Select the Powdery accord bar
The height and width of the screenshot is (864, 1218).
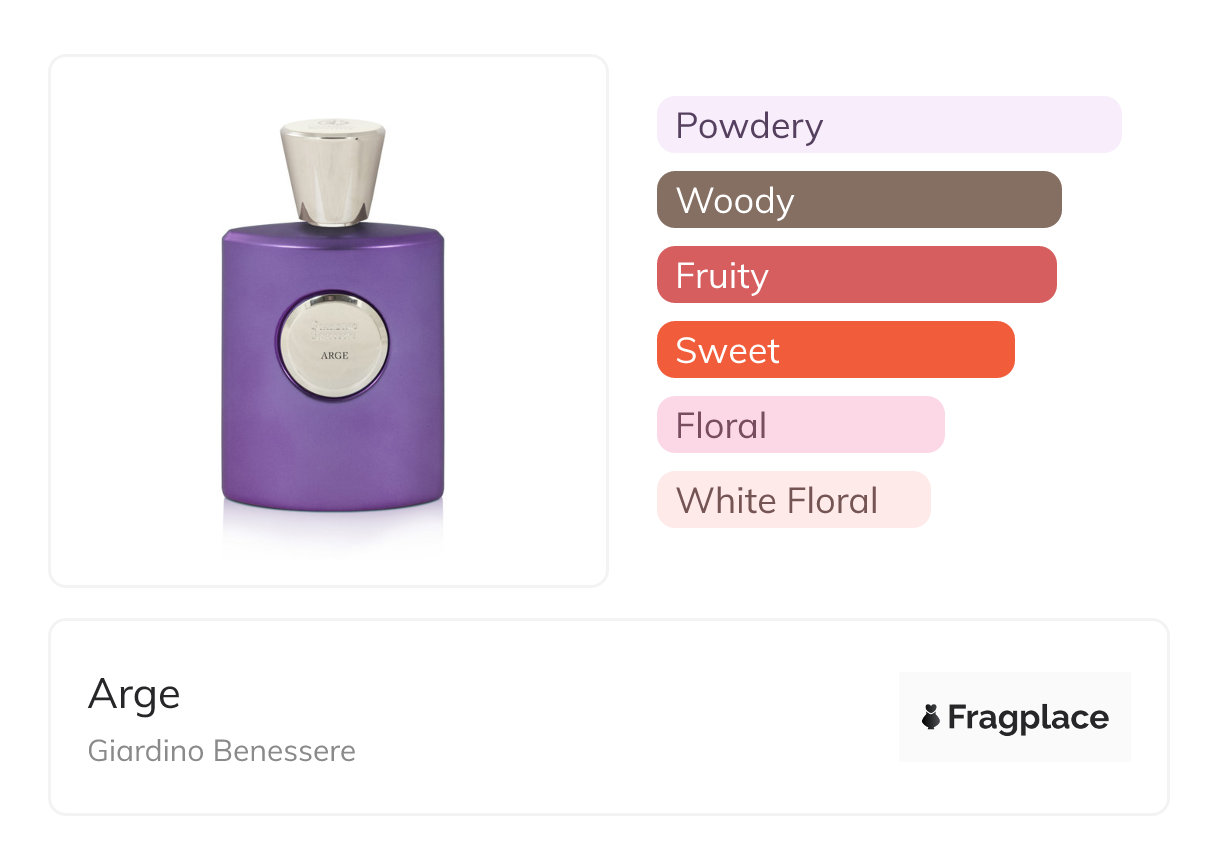pos(889,125)
